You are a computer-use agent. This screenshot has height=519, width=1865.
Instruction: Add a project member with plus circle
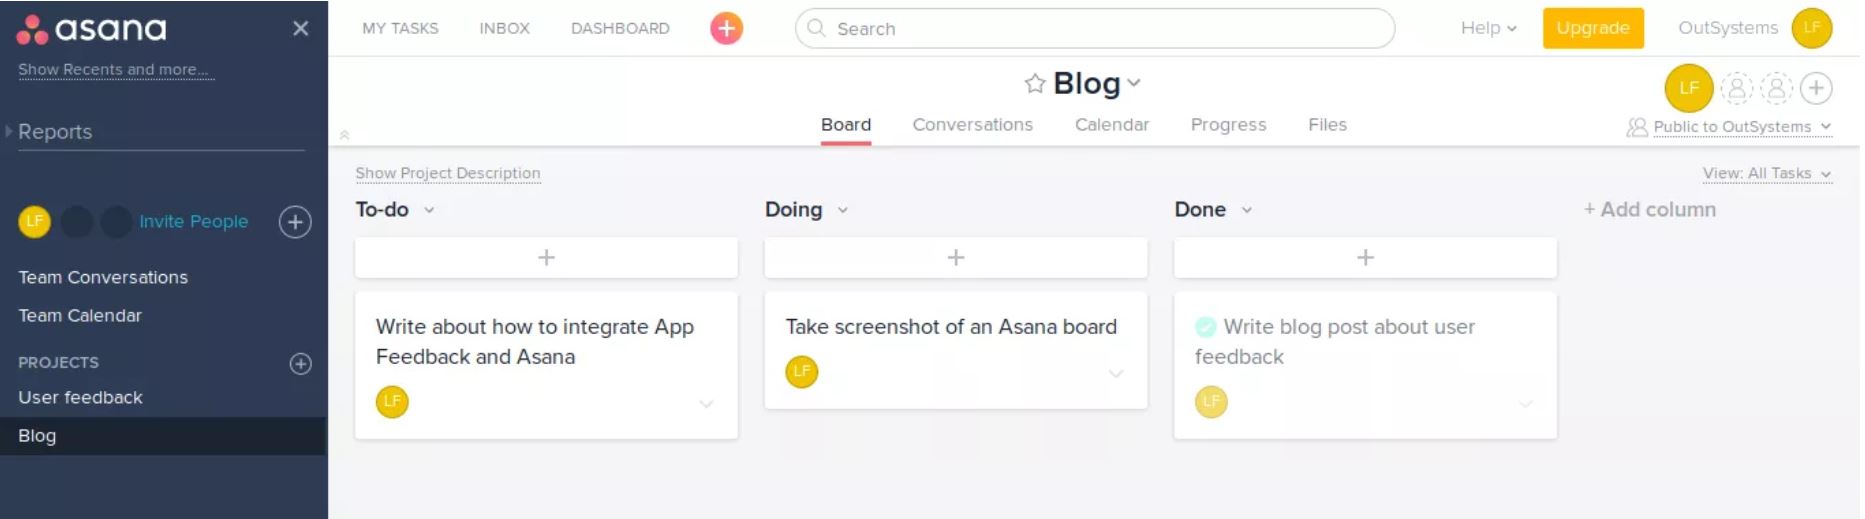[1816, 88]
